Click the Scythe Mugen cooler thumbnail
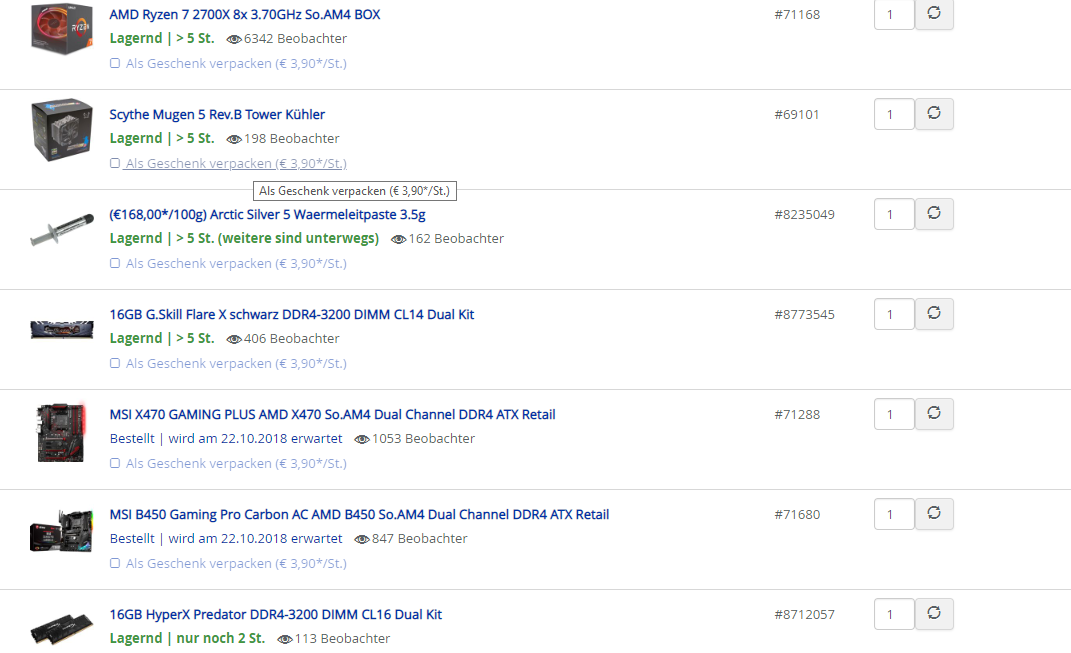This screenshot has width=1071, height=653. point(62,130)
